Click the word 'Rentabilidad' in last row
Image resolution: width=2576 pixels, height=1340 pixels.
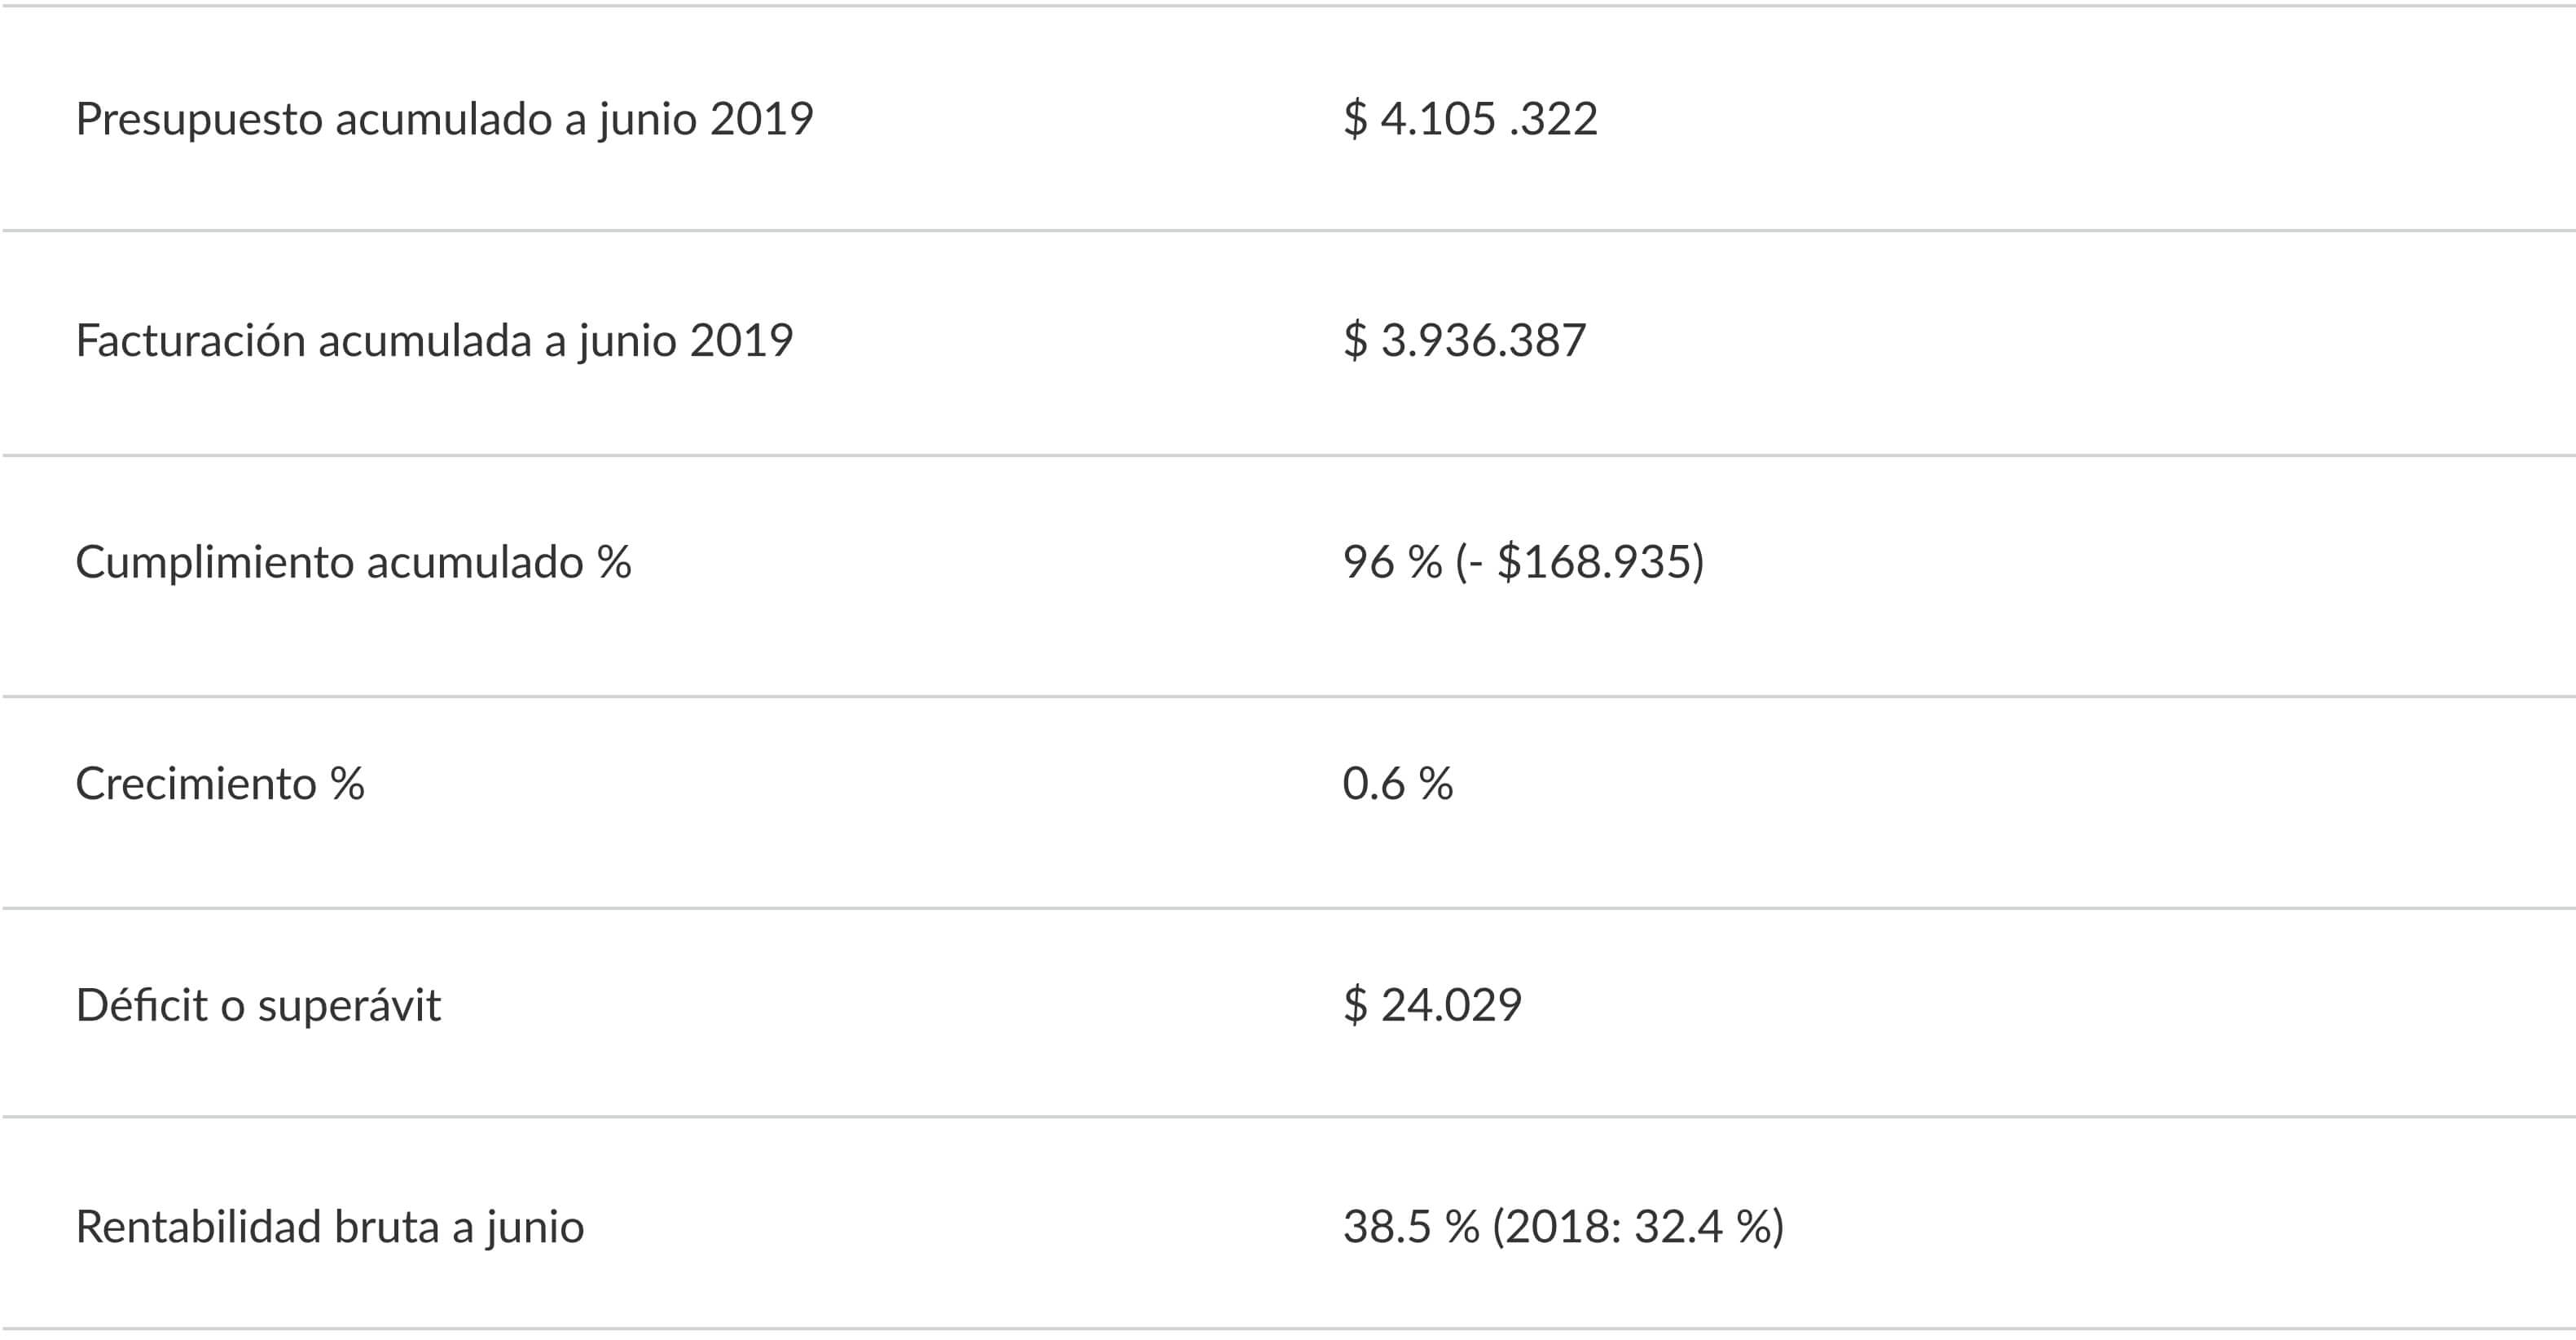(199, 1227)
